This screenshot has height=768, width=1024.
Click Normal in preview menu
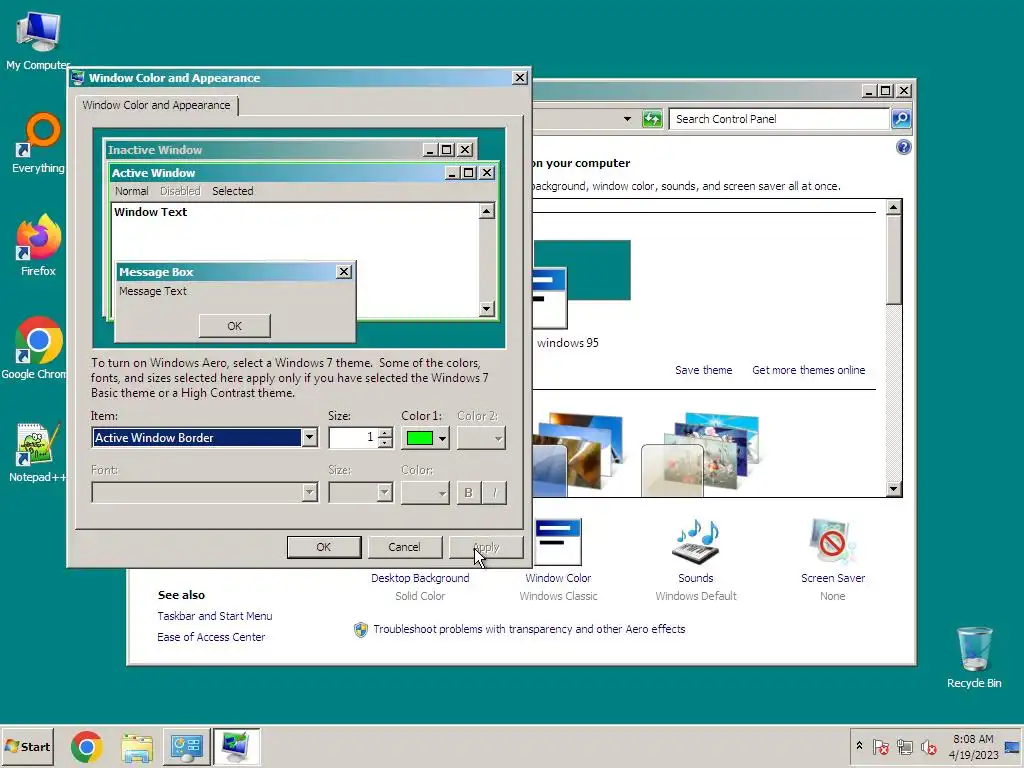coord(131,191)
